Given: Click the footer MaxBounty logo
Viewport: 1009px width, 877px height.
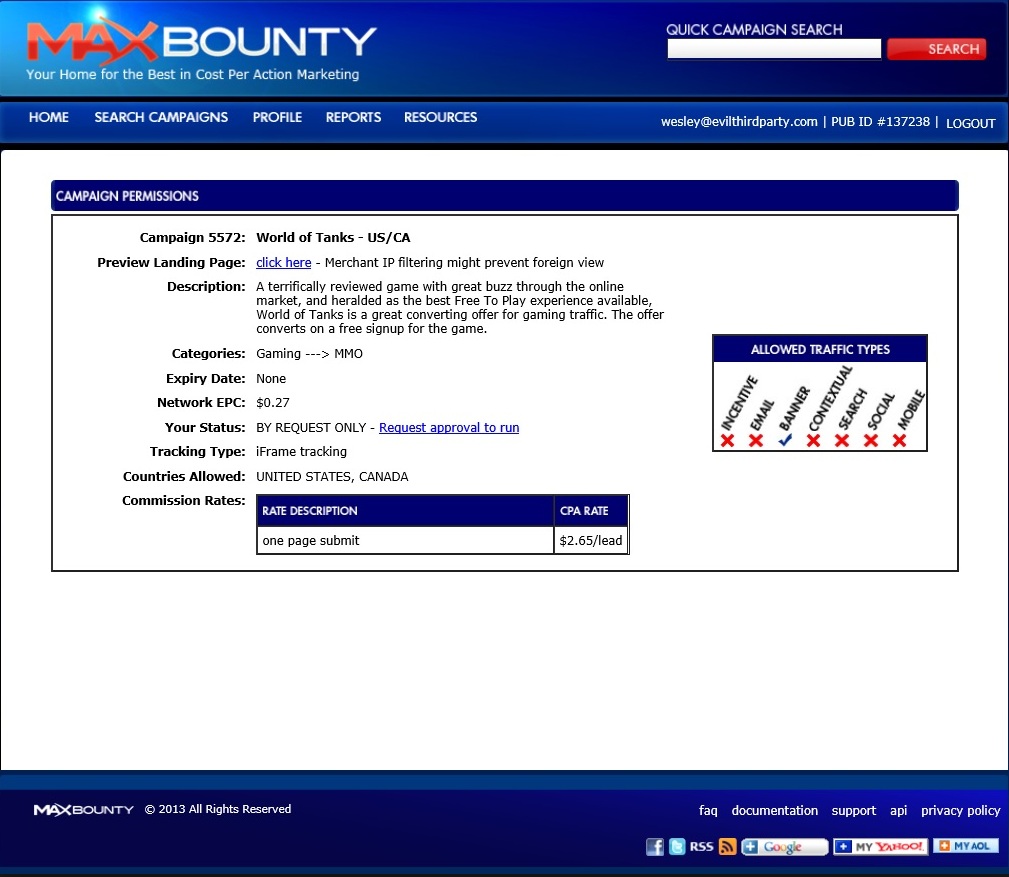Looking at the screenshot, I should pos(84,809).
